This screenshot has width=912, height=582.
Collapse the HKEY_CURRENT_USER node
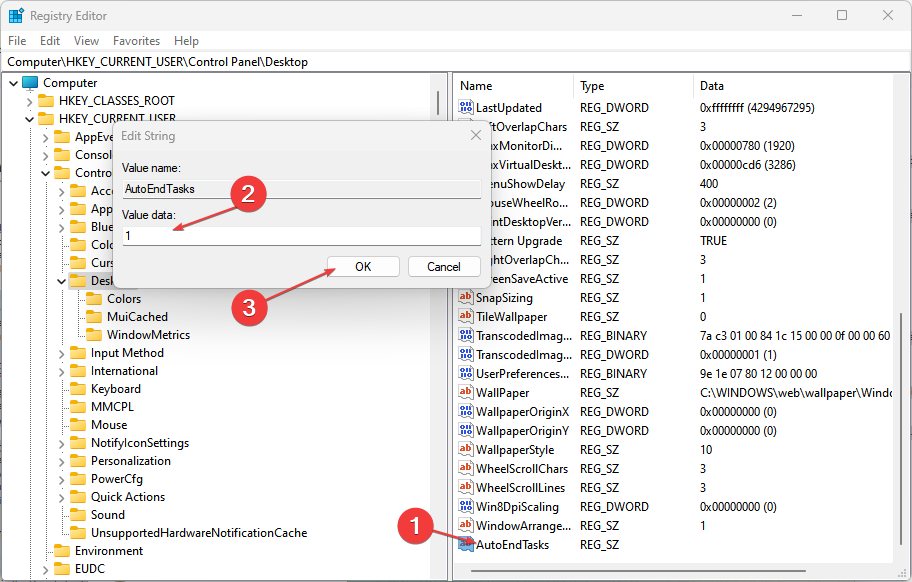pos(29,119)
